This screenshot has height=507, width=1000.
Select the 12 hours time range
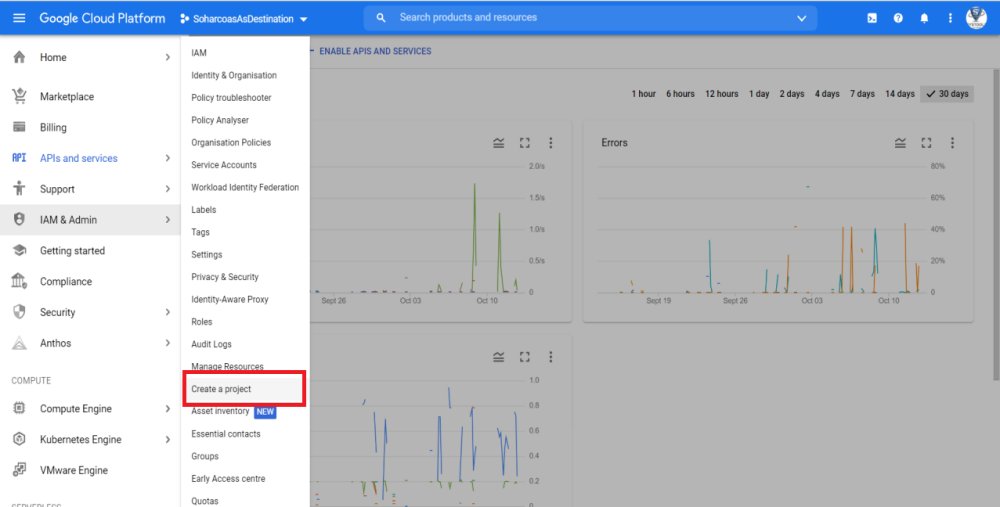point(721,94)
